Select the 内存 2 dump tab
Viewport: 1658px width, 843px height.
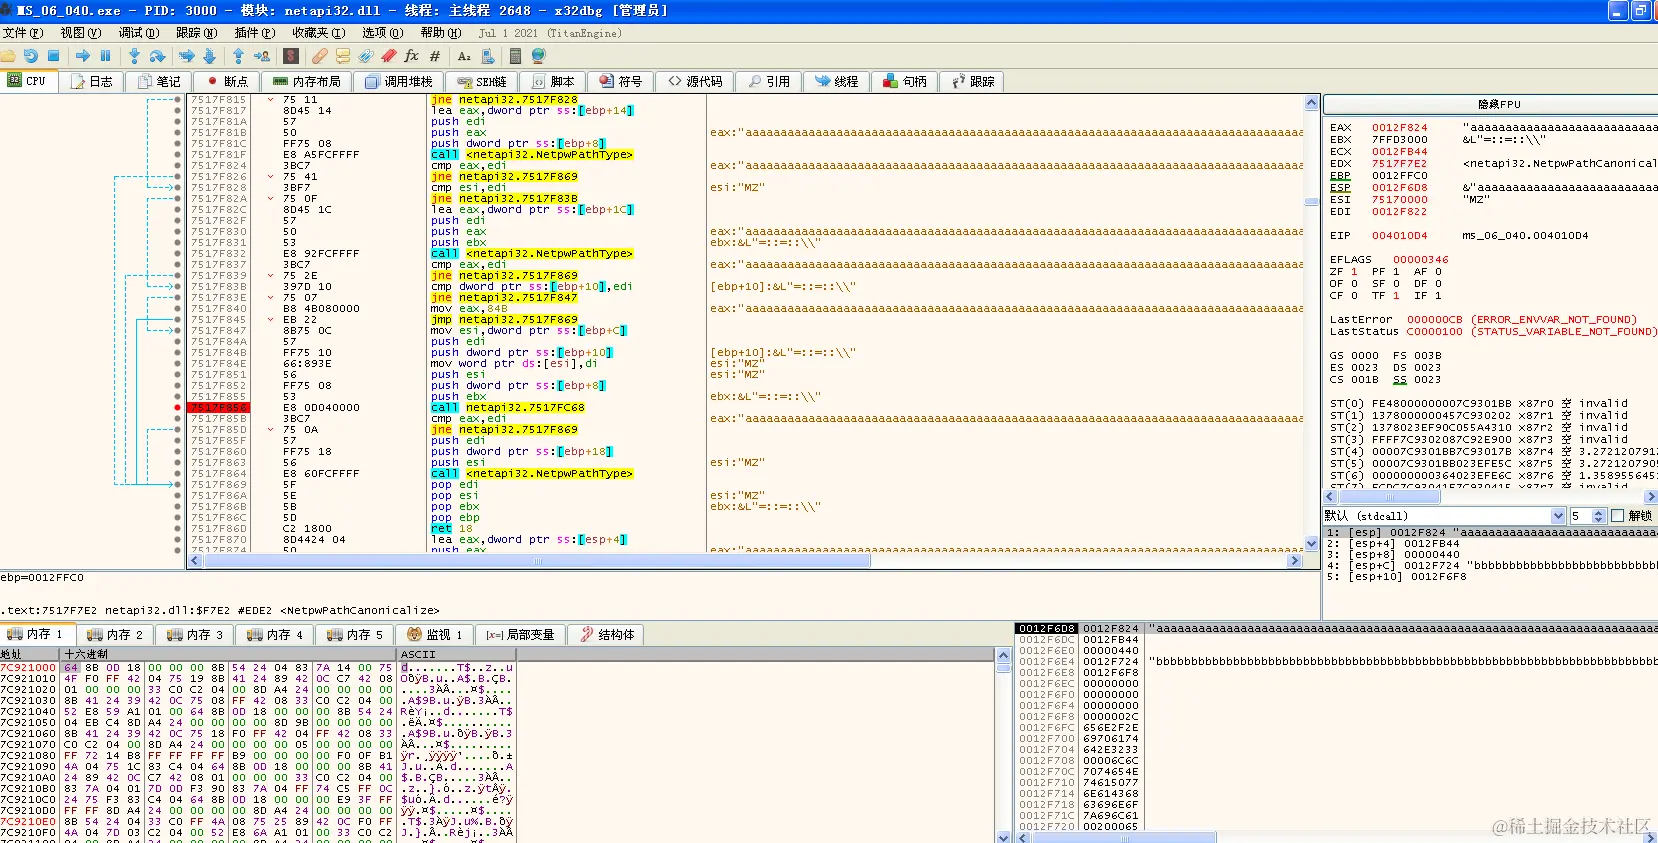tap(115, 635)
